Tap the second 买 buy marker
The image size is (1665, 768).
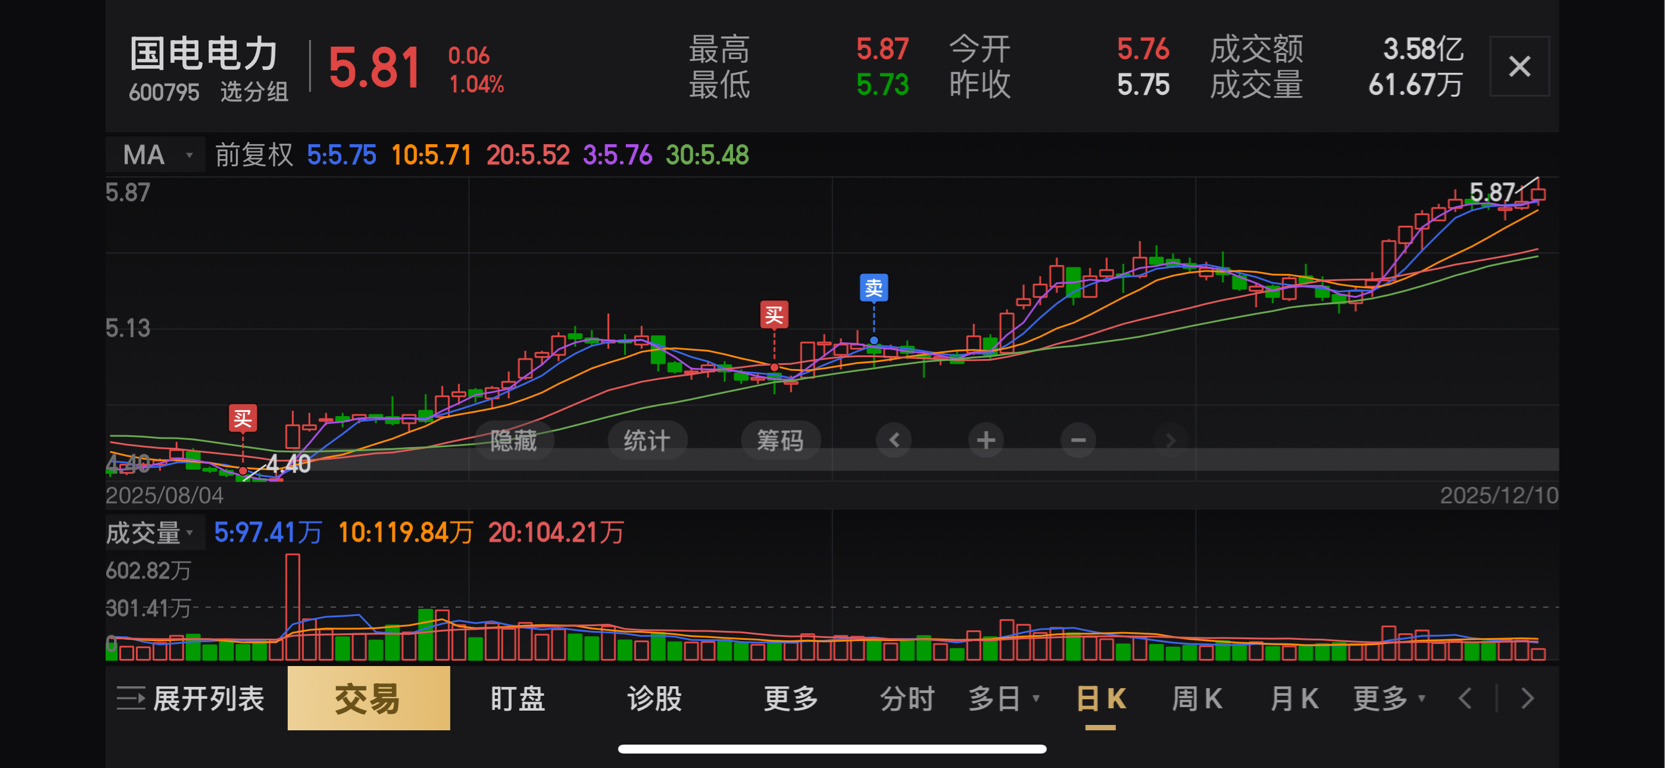click(774, 315)
